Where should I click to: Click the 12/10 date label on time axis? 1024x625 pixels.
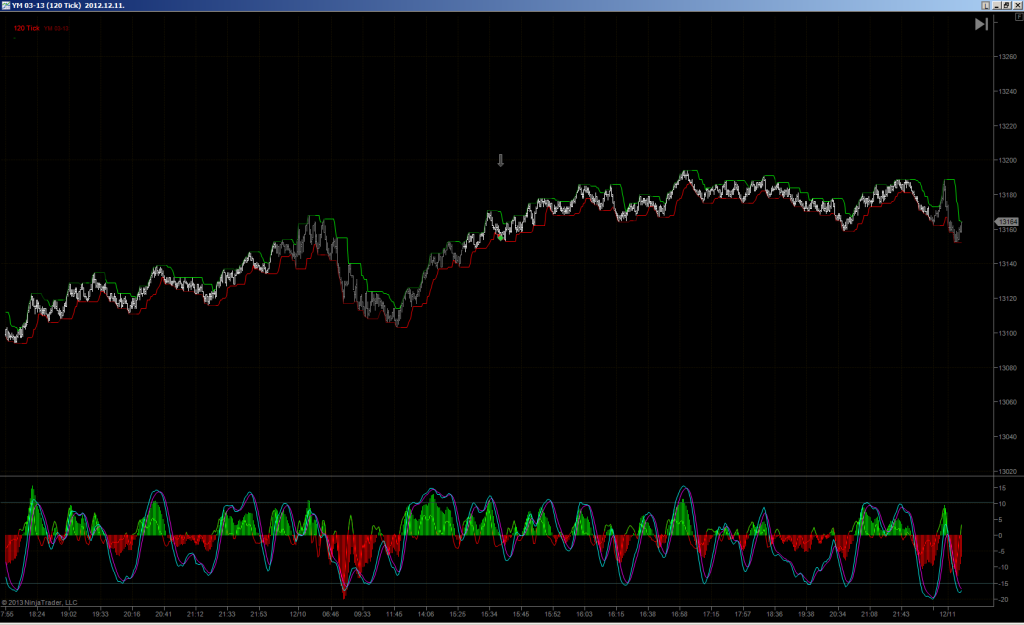(298, 614)
